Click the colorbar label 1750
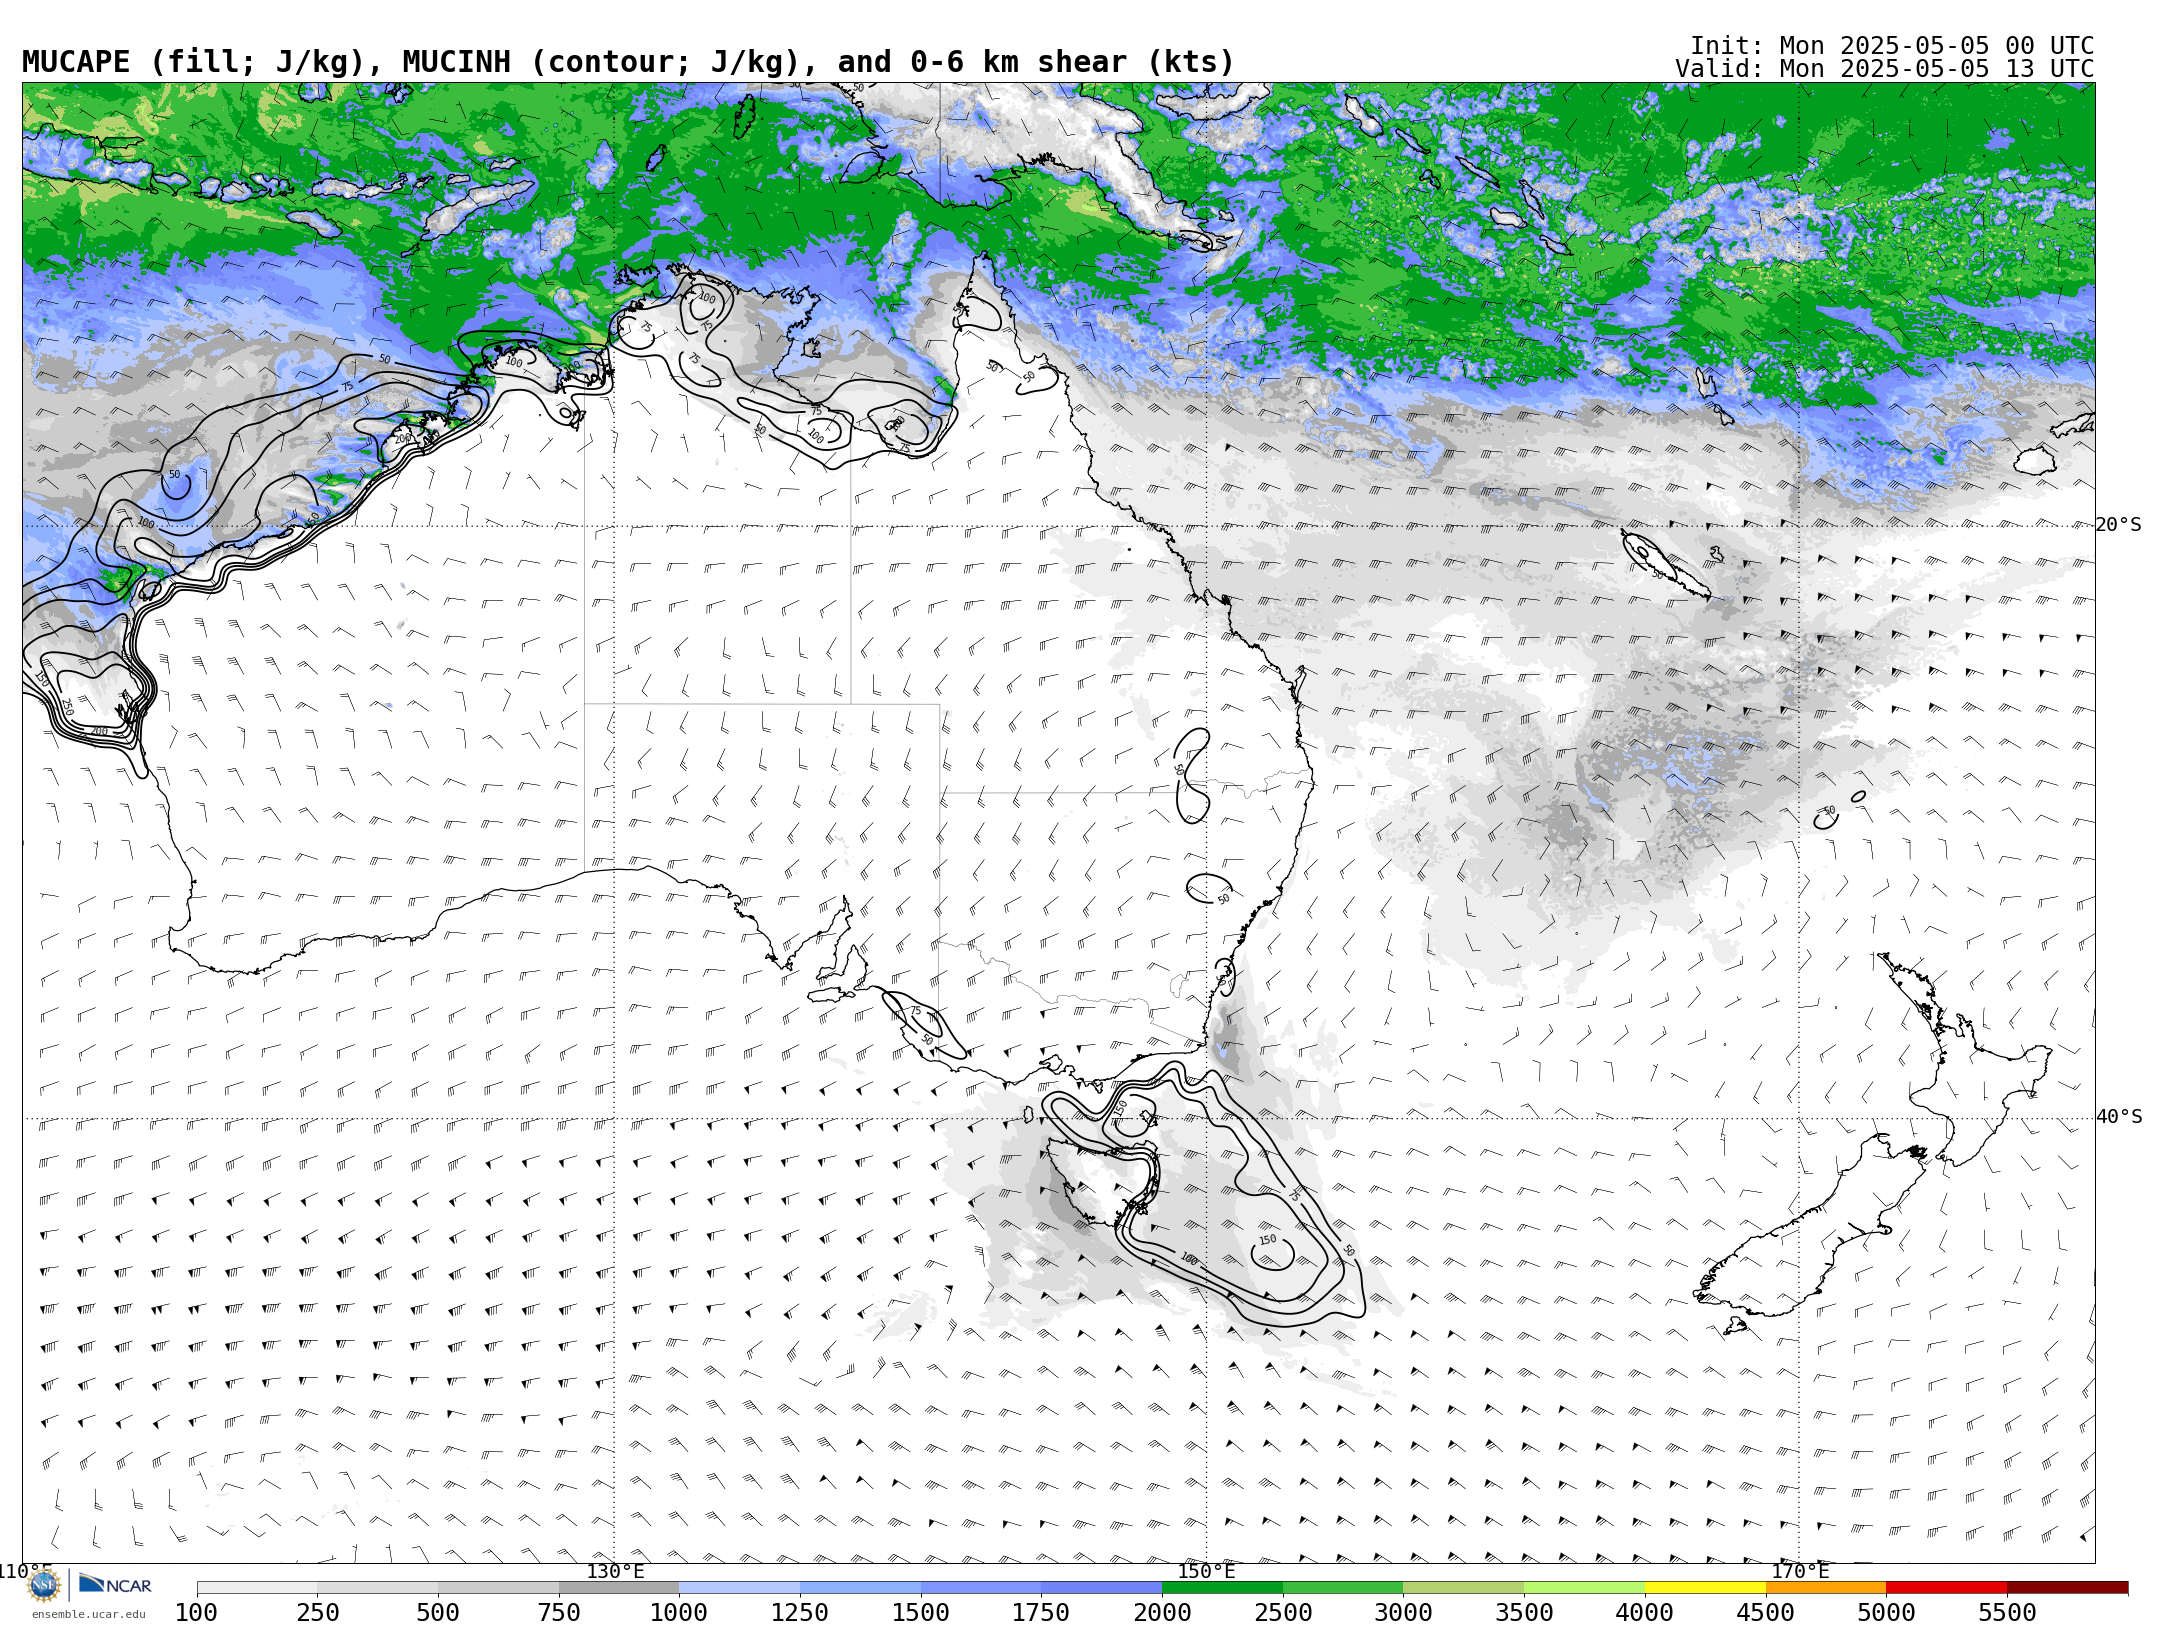 point(1041,1613)
